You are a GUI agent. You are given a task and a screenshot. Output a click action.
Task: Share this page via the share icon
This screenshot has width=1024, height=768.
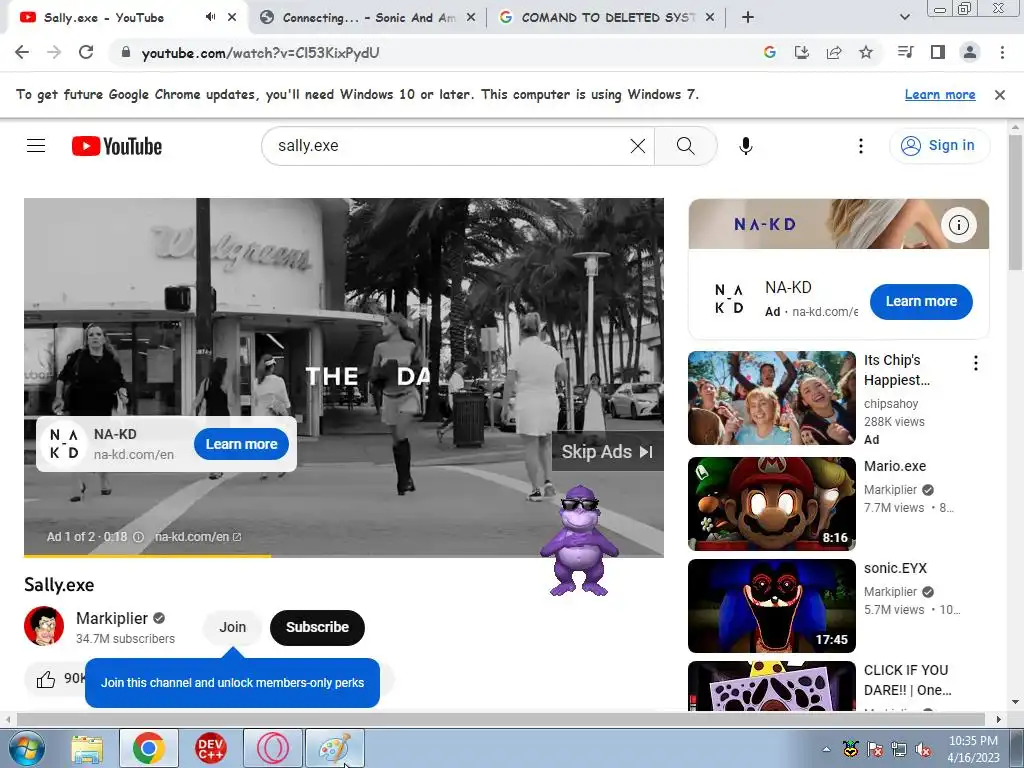834,52
